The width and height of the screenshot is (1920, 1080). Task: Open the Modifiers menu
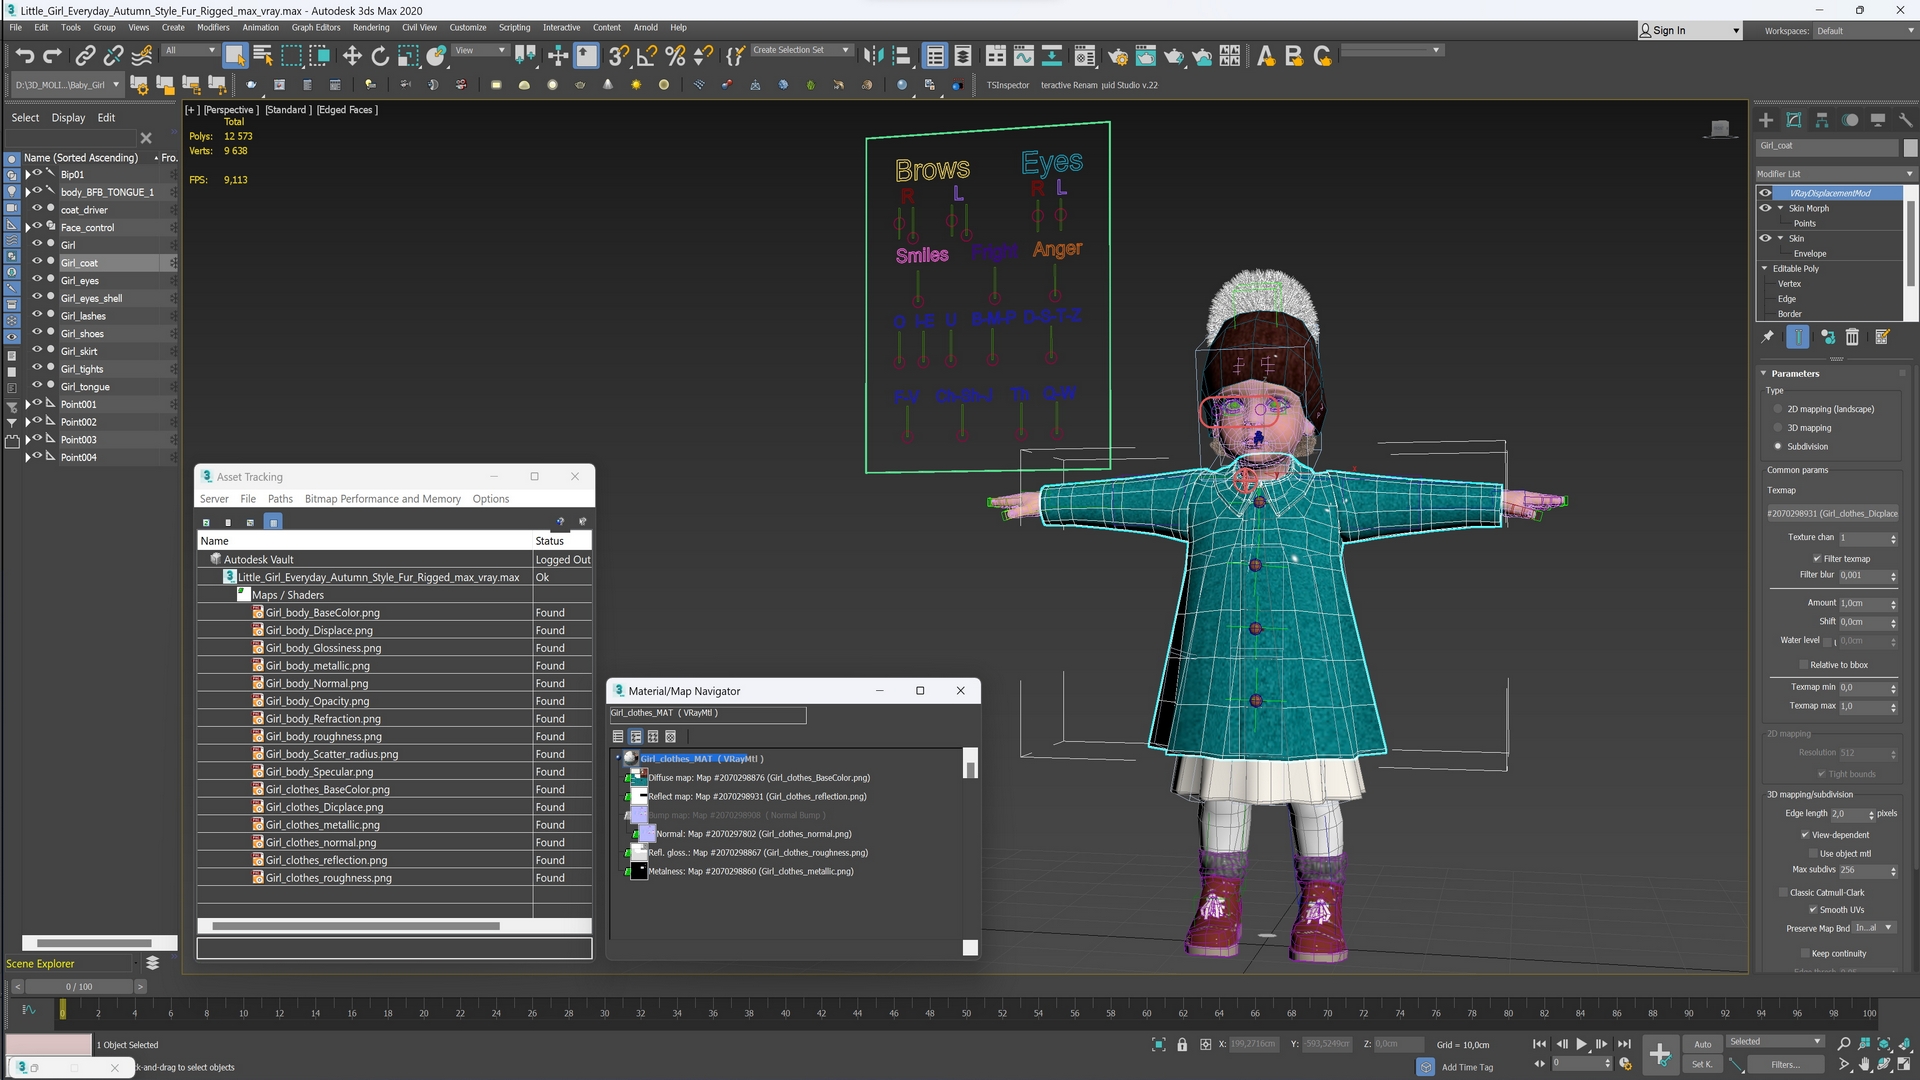coord(213,27)
